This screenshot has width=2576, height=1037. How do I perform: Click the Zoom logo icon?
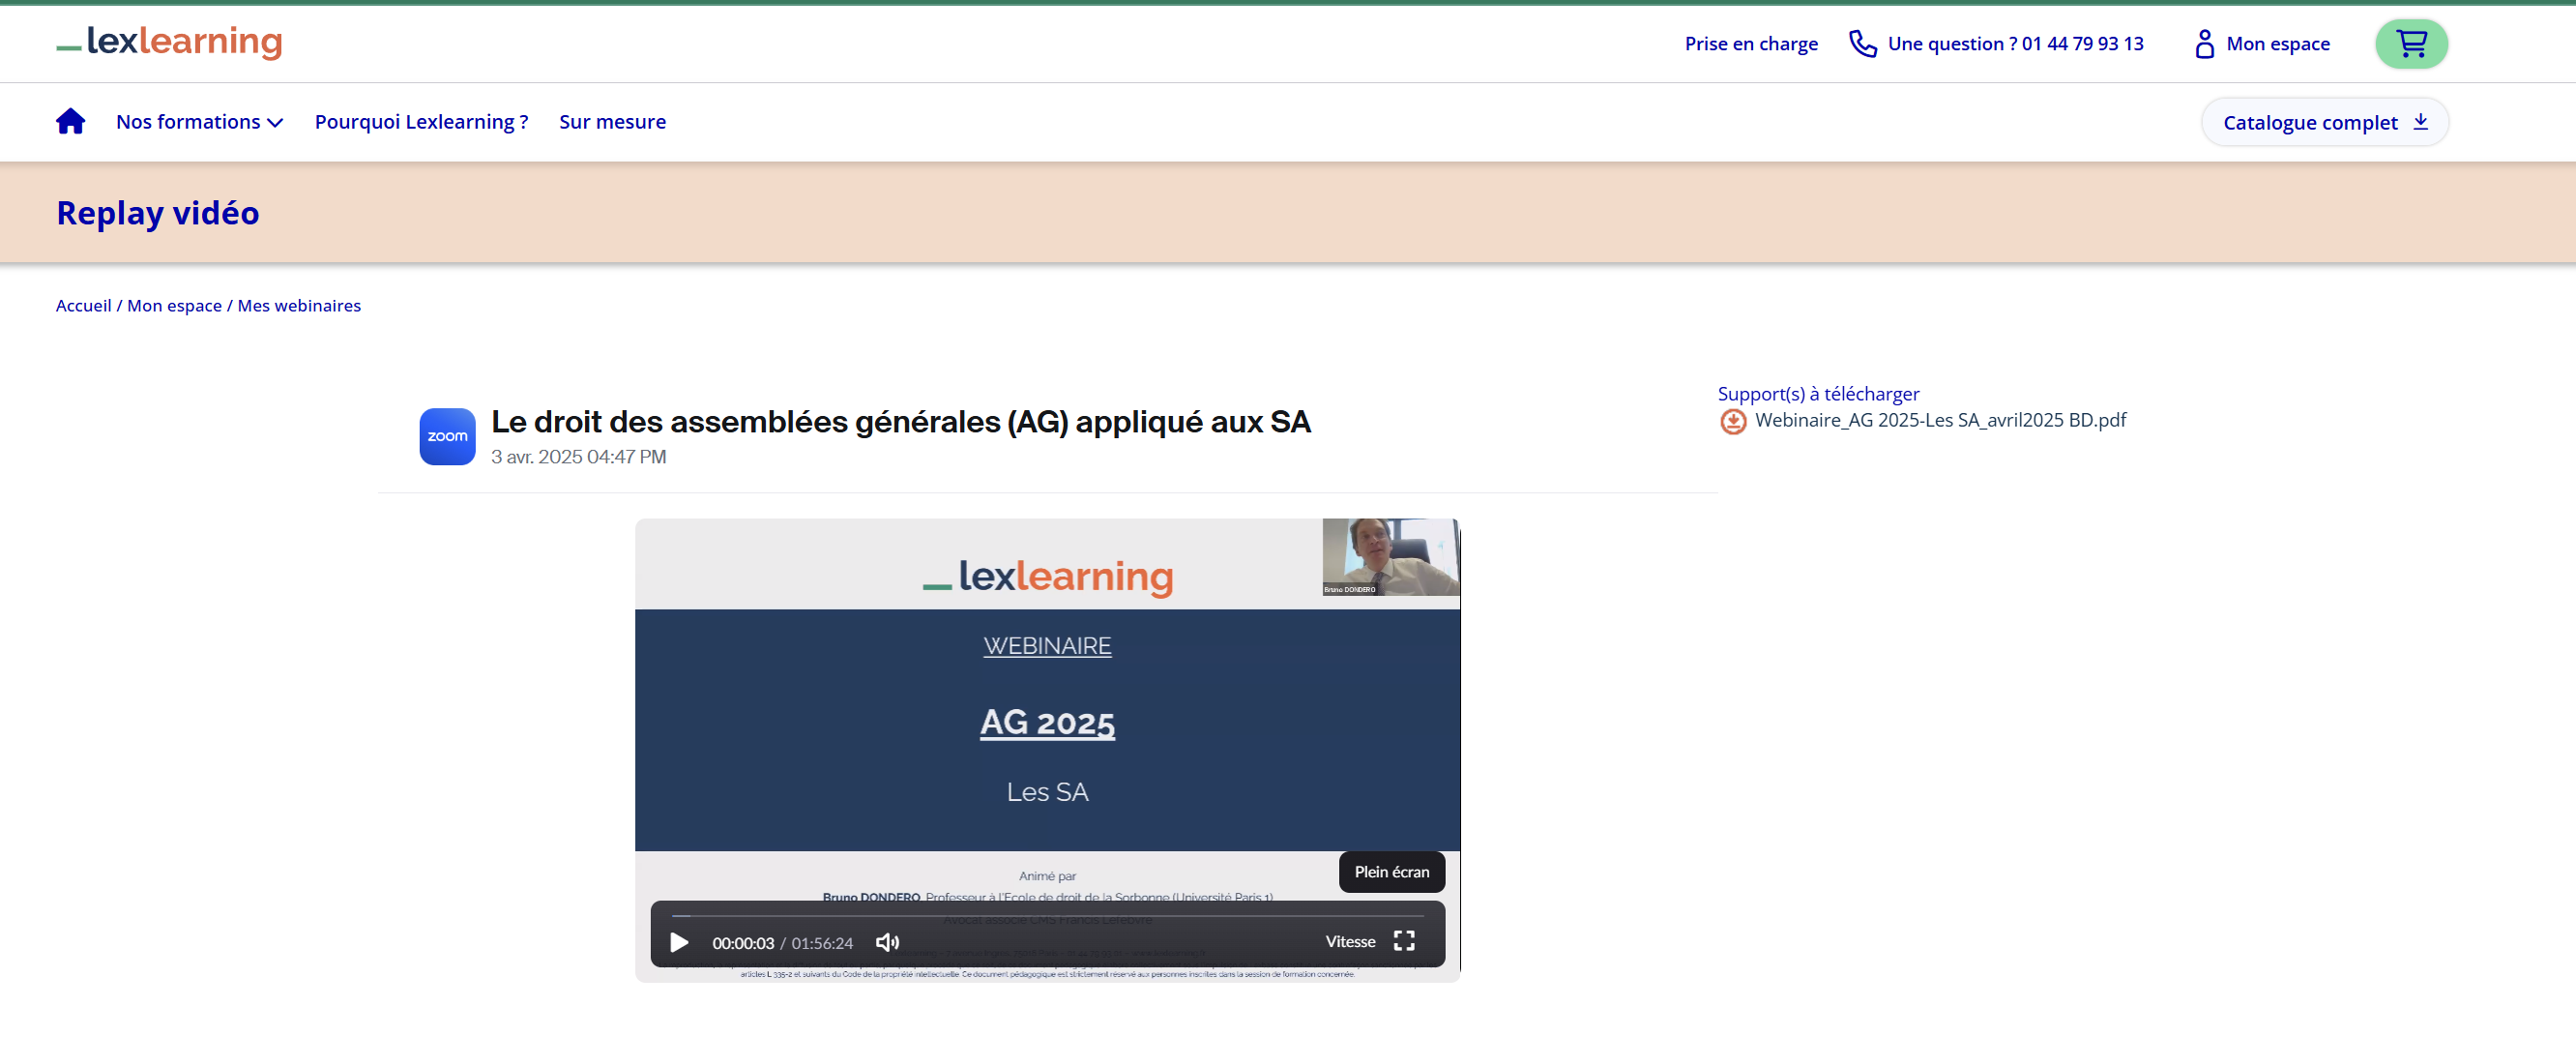447,436
